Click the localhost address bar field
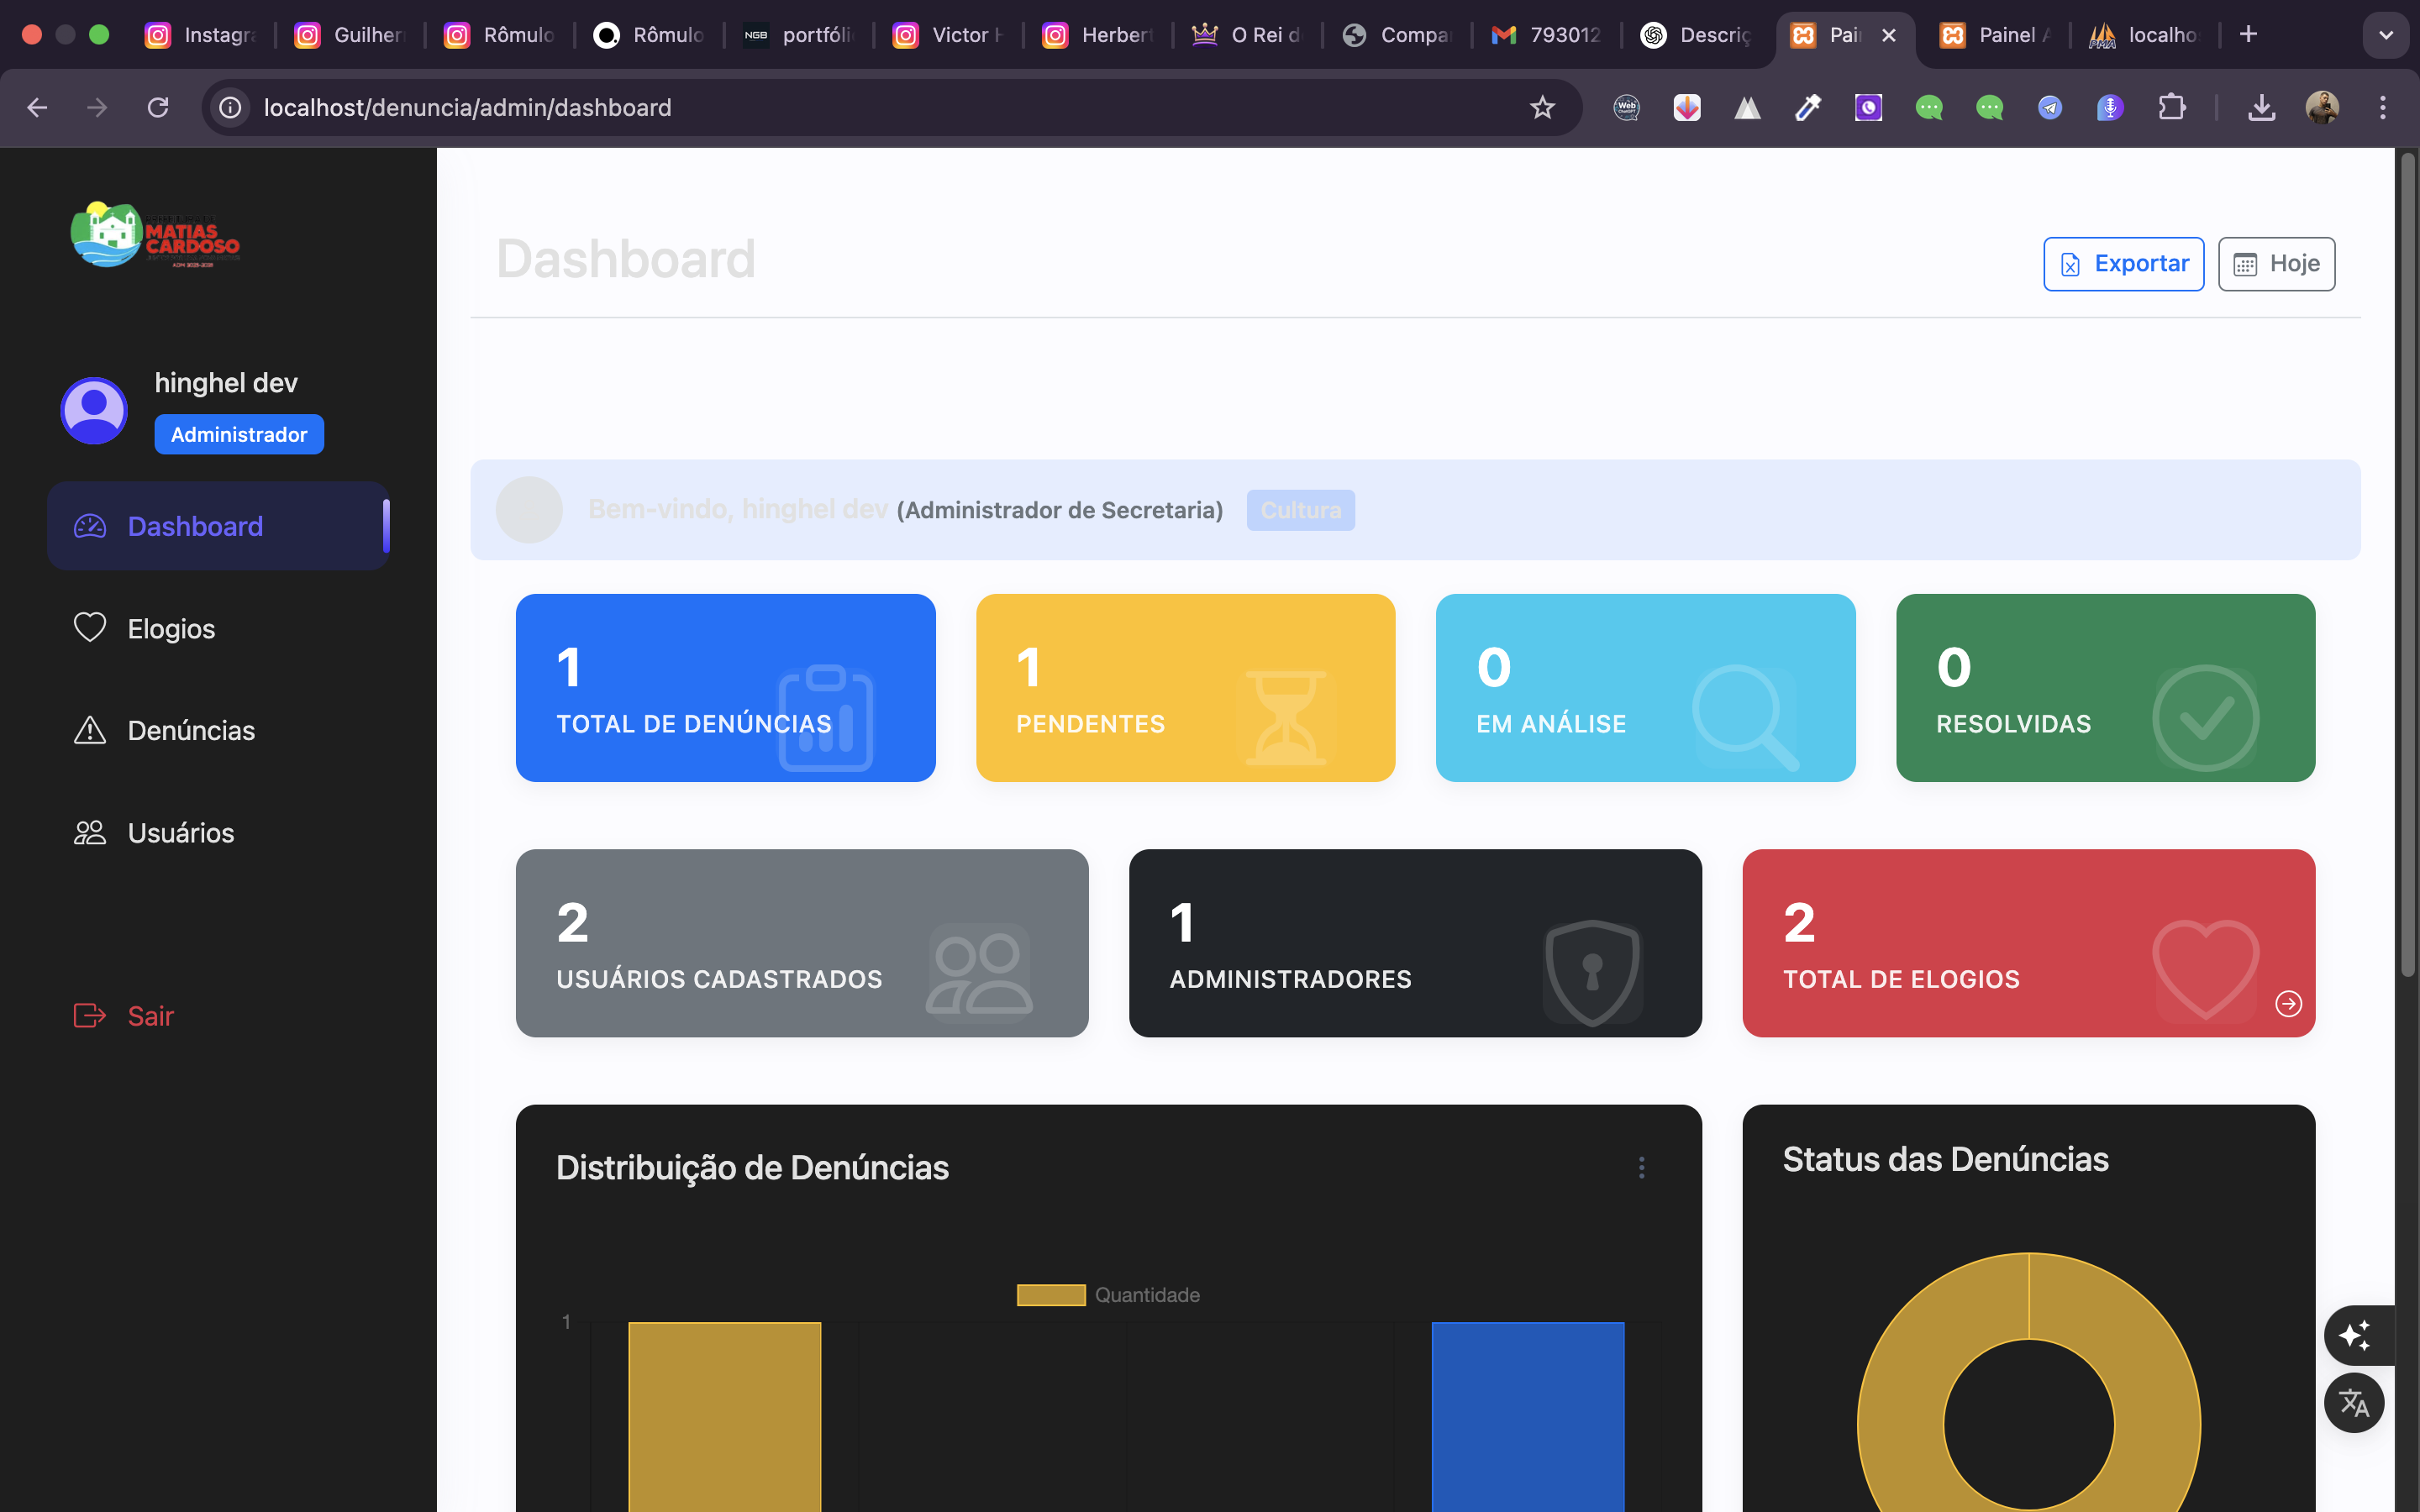Viewport: 2420px width, 1512px height. coord(880,107)
